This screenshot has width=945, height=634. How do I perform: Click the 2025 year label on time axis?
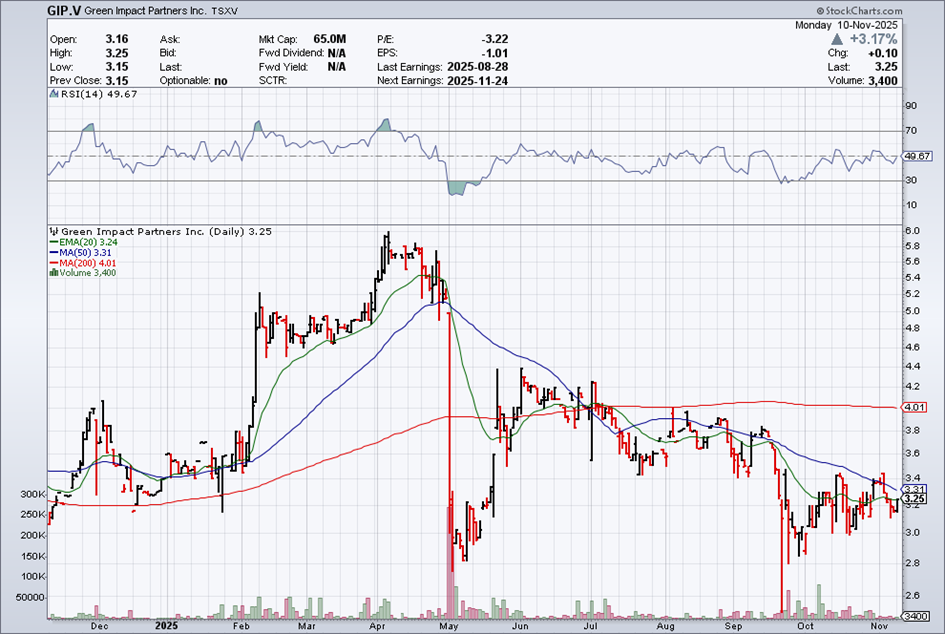167,626
